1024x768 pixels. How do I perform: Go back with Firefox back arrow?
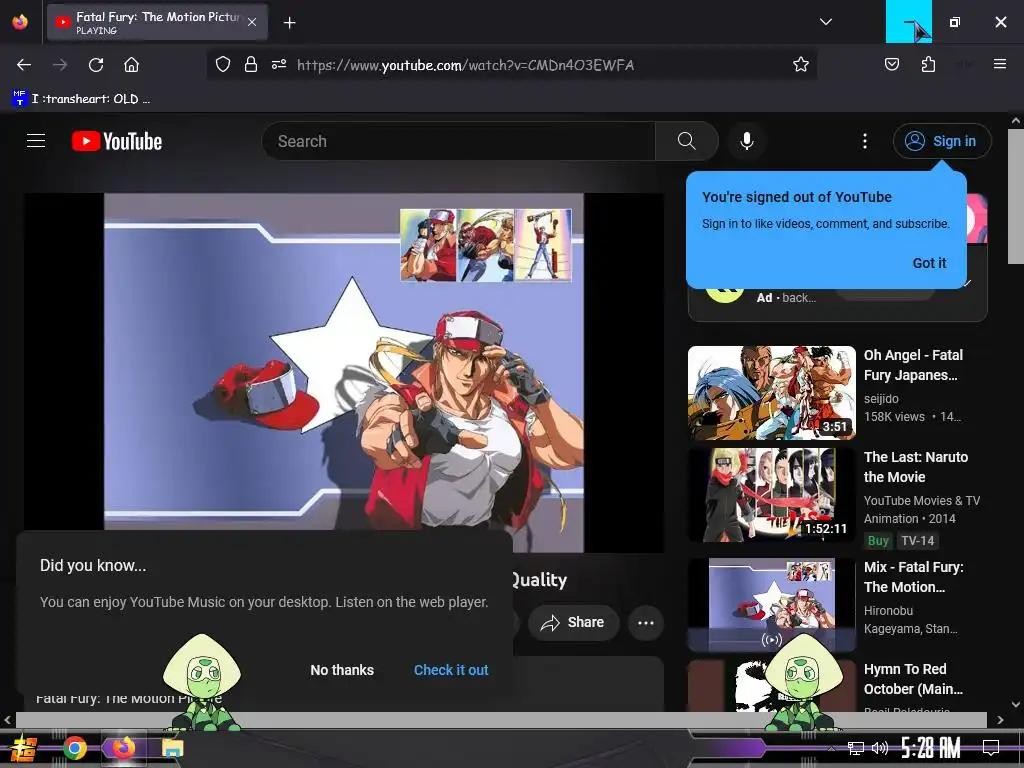pos(24,65)
